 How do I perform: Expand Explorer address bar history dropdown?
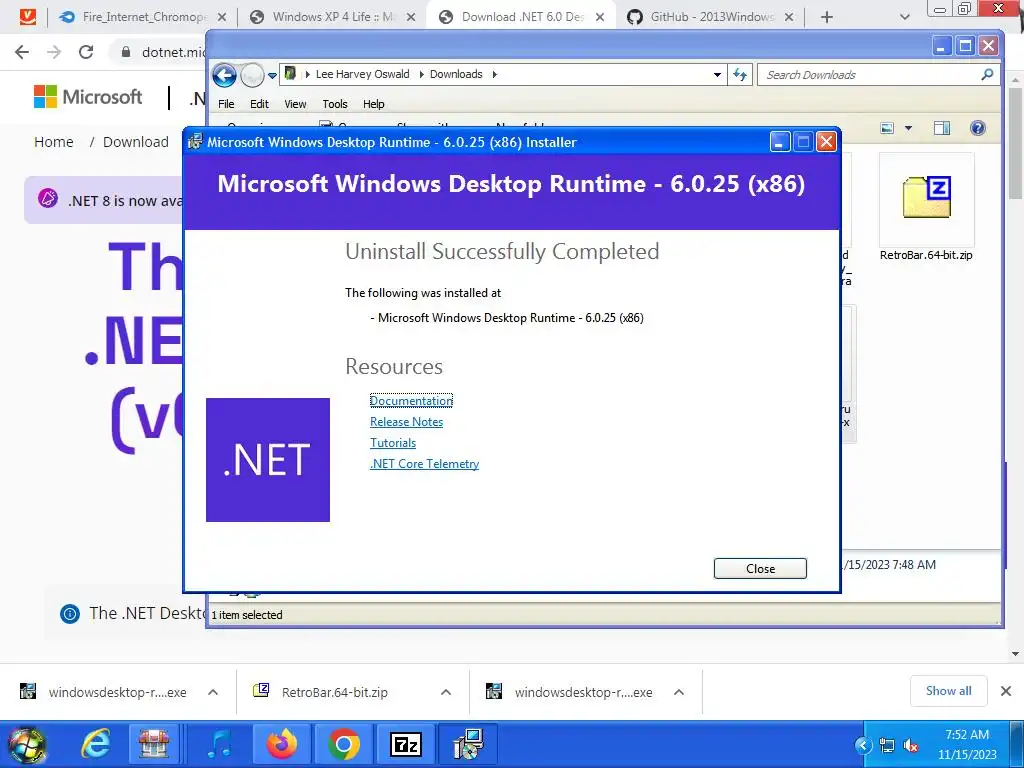click(x=717, y=74)
